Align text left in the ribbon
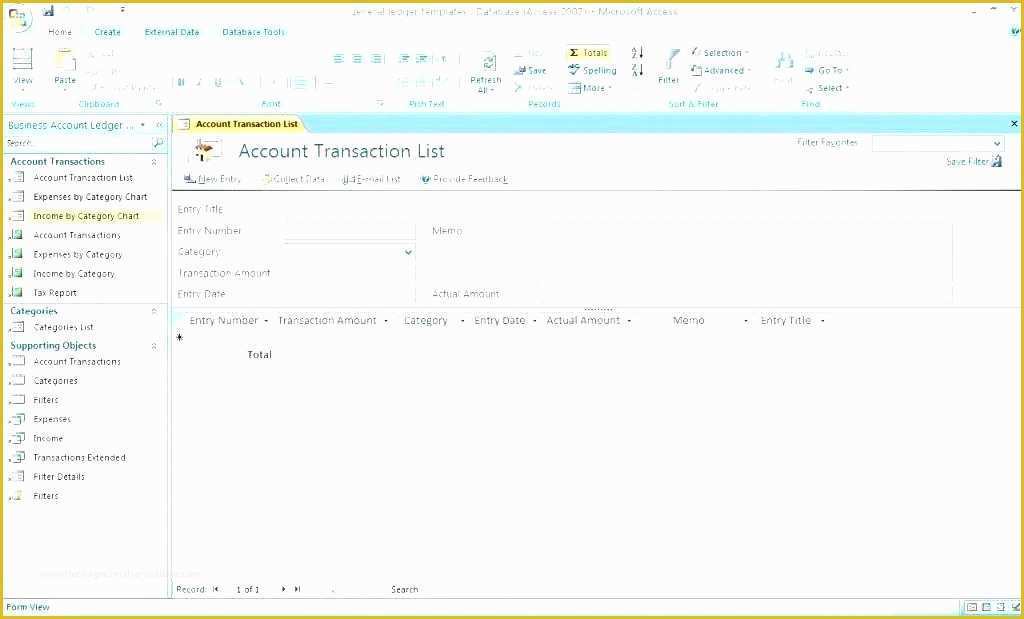Viewport: 1024px width, 619px height. 338,59
